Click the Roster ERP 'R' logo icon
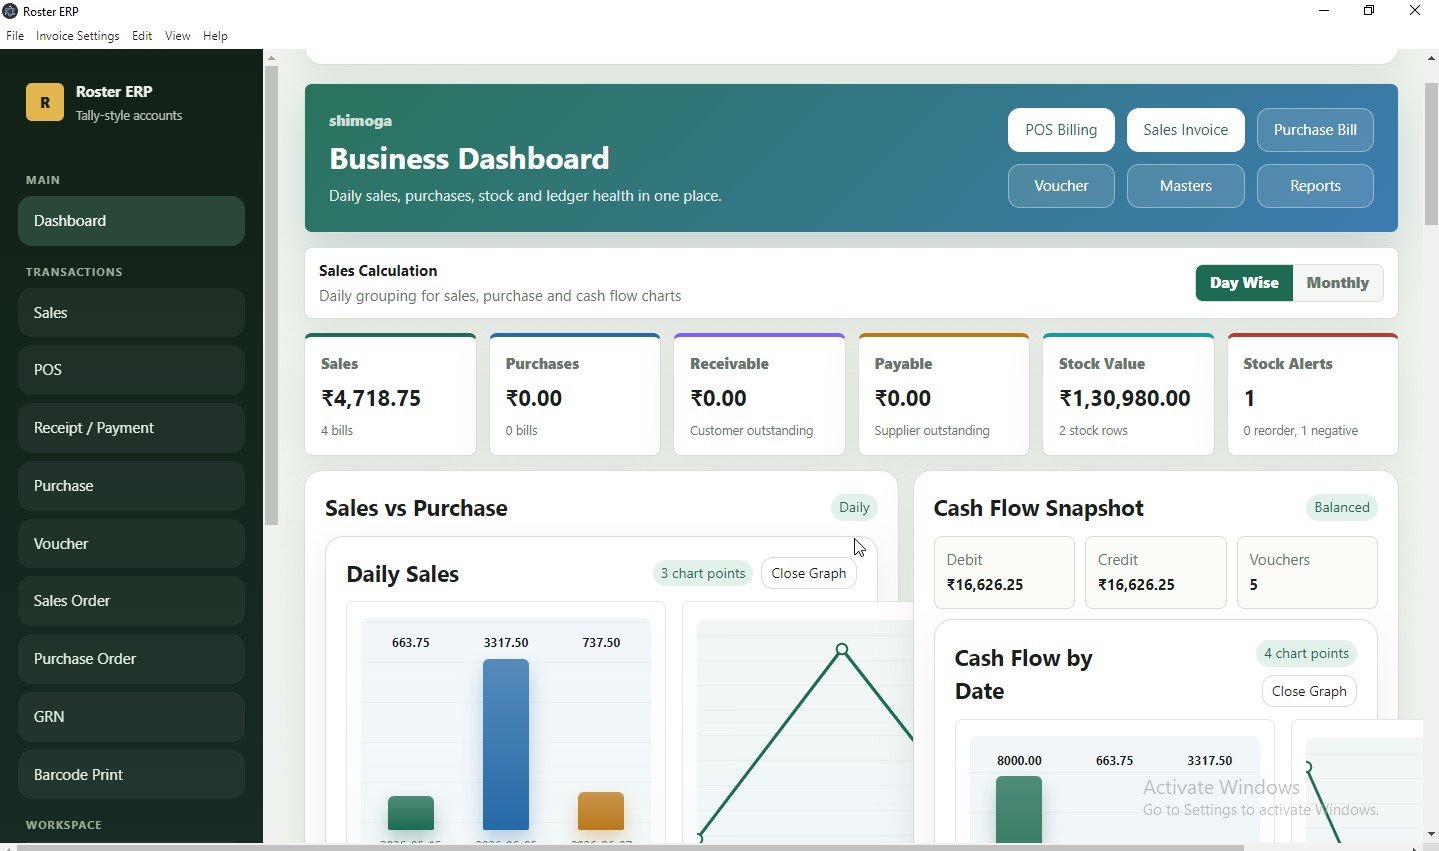The width and height of the screenshot is (1439, 851). (x=45, y=102)
